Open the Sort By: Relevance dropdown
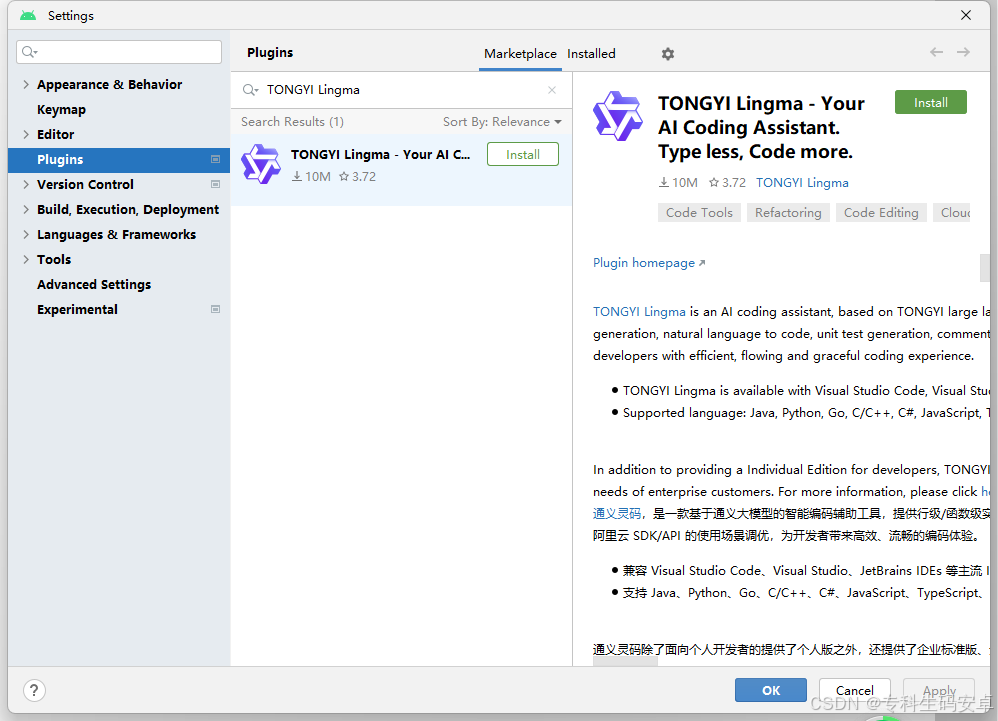The height and width of the screenshot is (721, 998). 502,122
